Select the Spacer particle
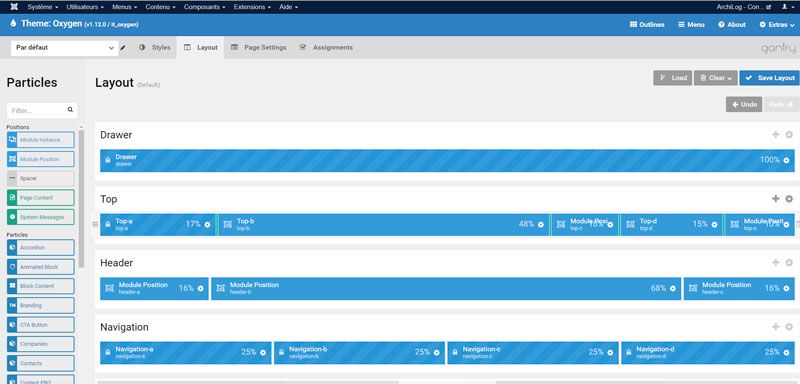Viewport: 800px width, 384px height. (40, 178)
